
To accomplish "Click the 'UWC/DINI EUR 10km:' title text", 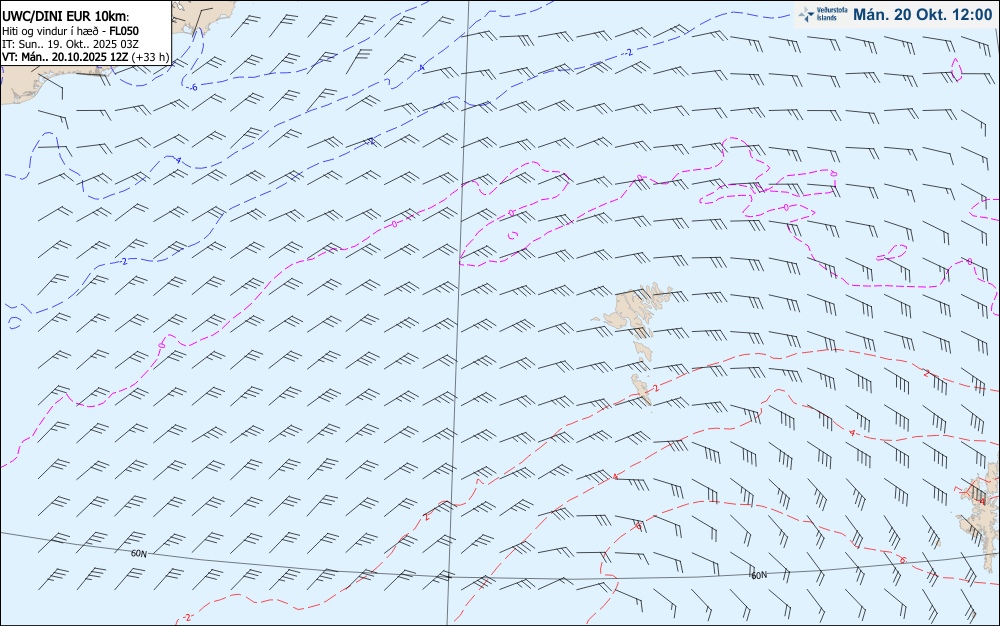I will 66,17.
